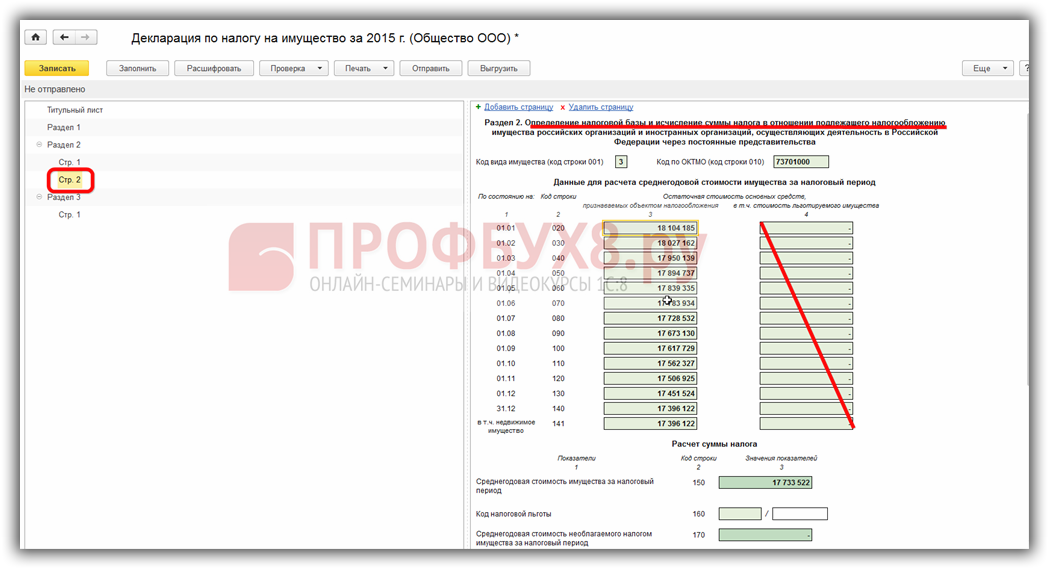Click the Отправить button
The width and height of the screenshot is (1049, 569).
[430, 69]
